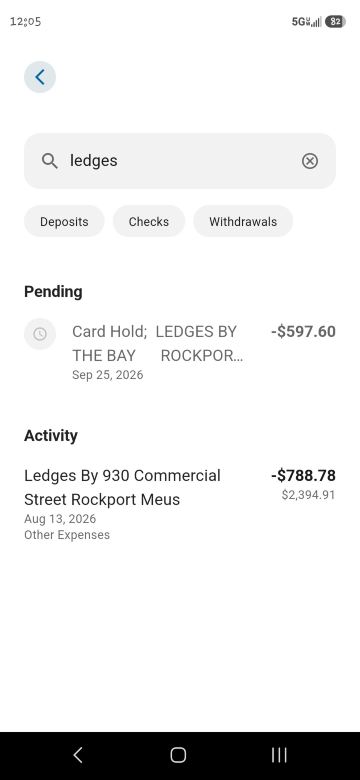Tap the Android home button
360x780 pixels.
click(178, 755)
